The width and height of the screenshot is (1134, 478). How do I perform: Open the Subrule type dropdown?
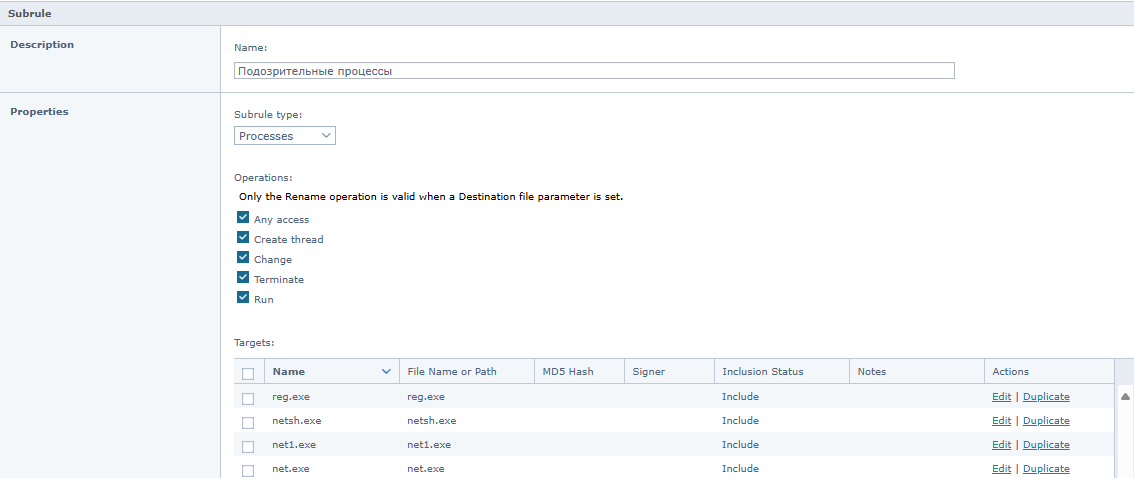(x=285, y=135)
